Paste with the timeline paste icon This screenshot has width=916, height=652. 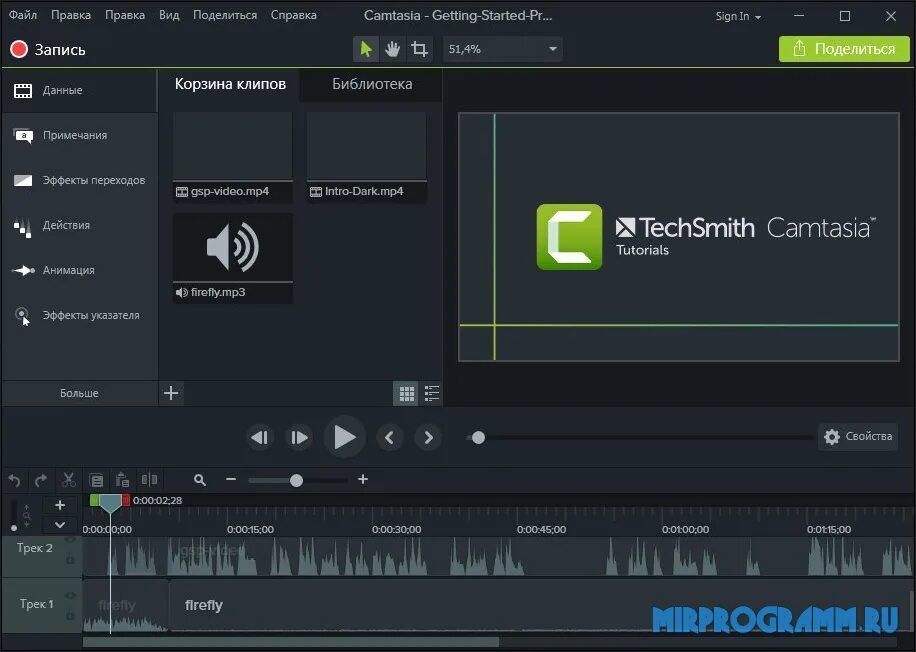click(x=122, y=480)
